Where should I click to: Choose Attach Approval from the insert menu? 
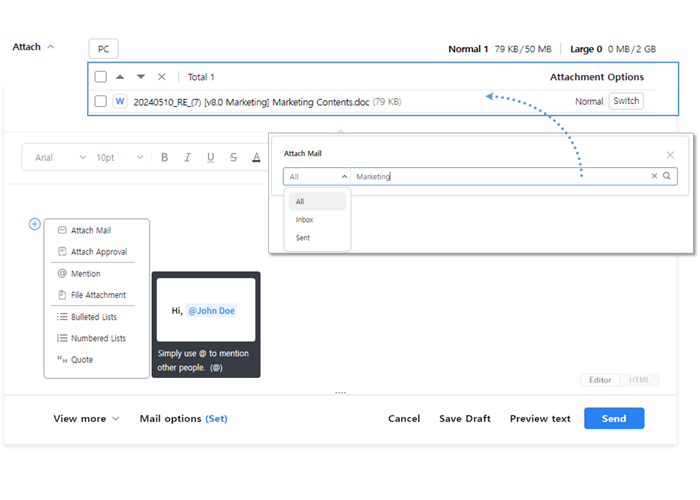point(98,252)
